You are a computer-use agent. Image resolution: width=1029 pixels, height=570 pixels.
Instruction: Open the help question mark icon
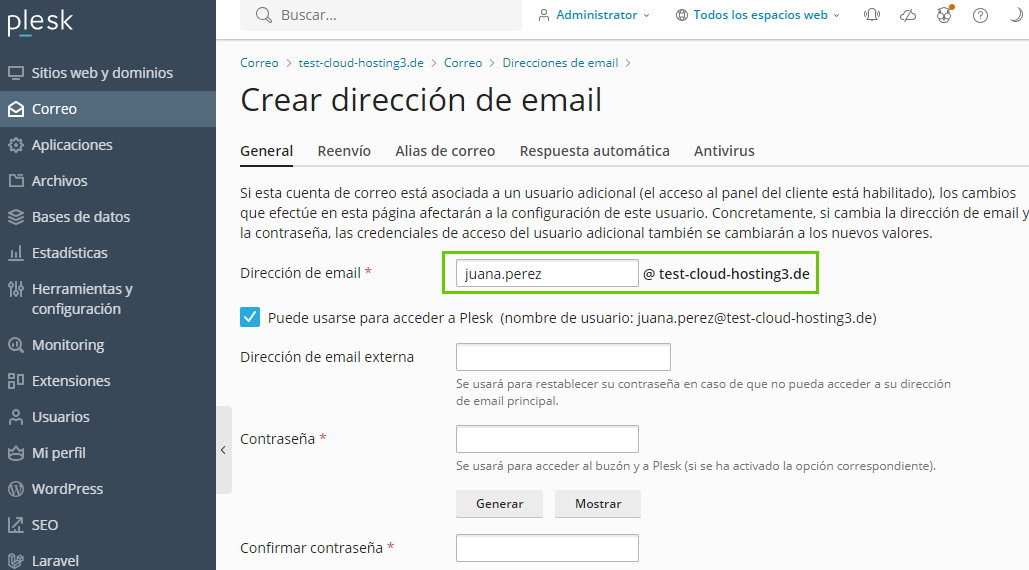pos(980,15)
